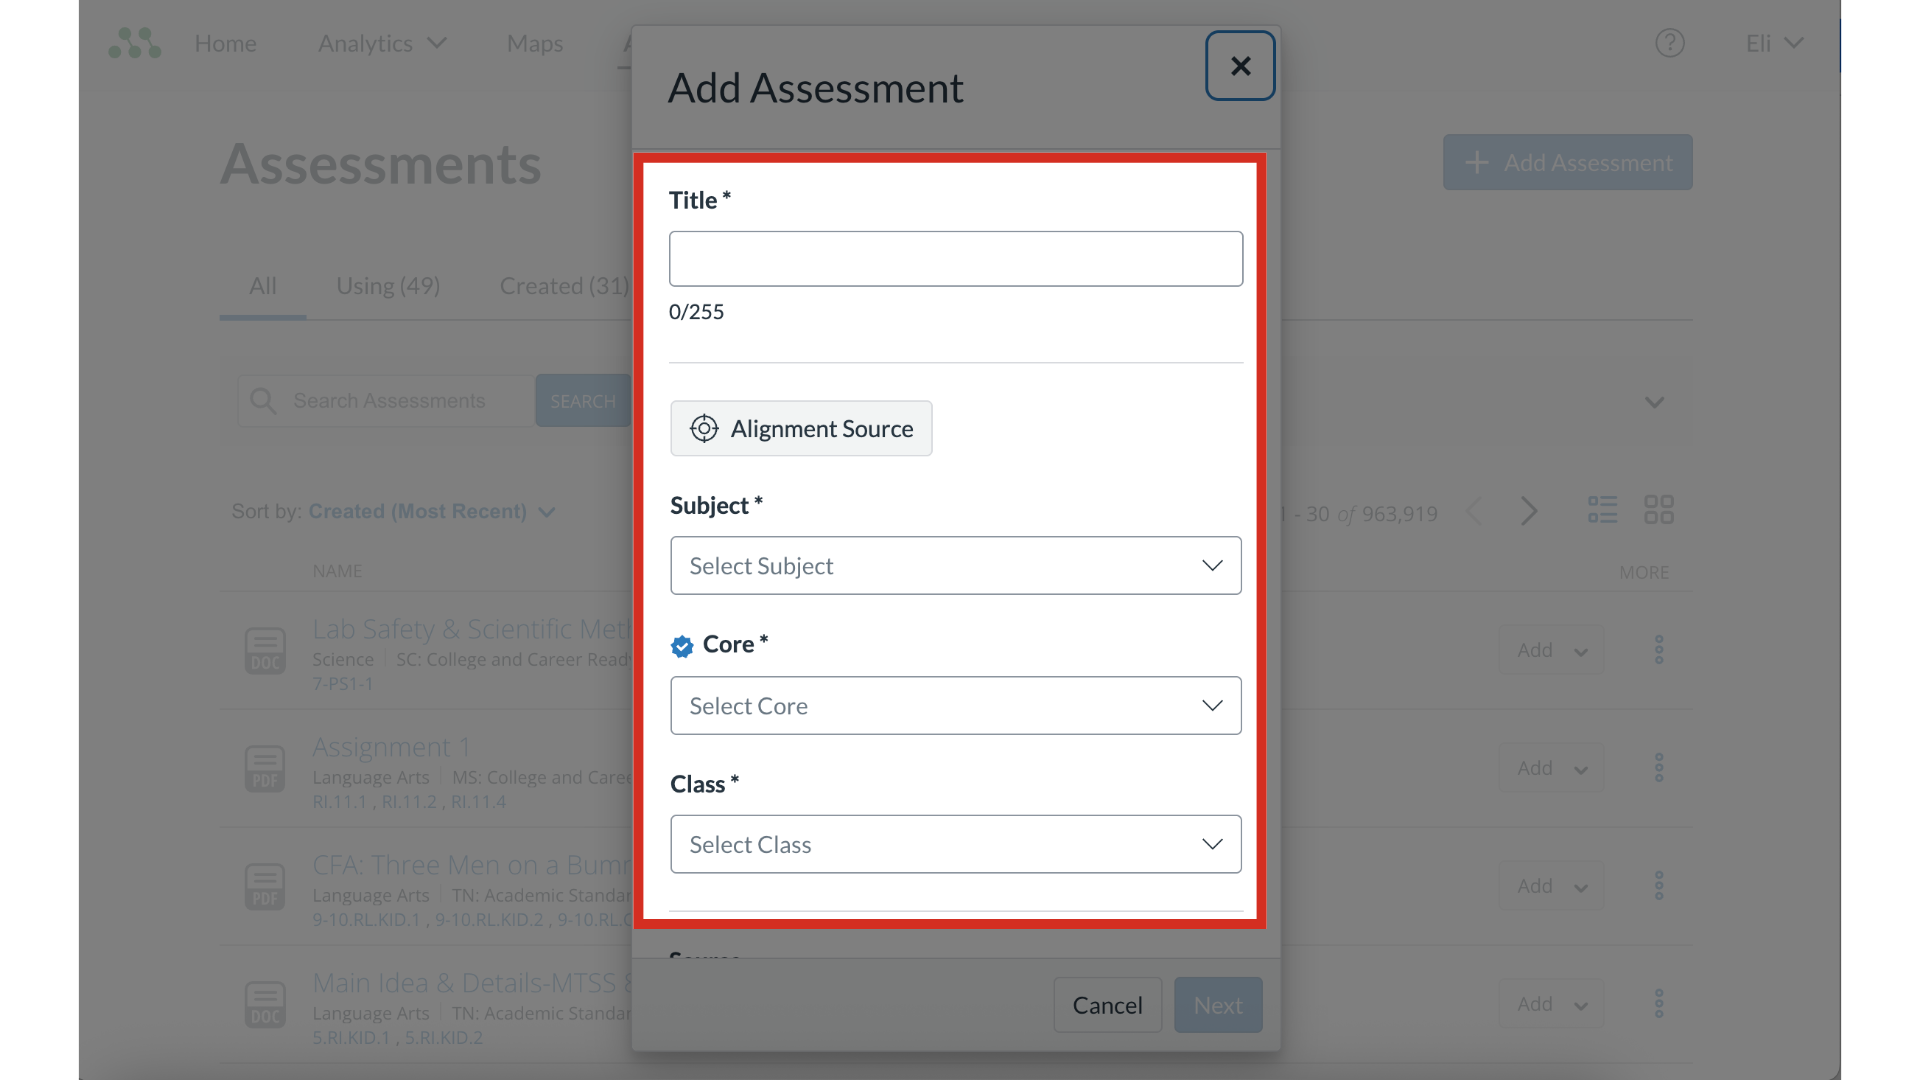1920x1080 pixels.
Task: Open the Select Class dropdown
Action: (955, 845)
